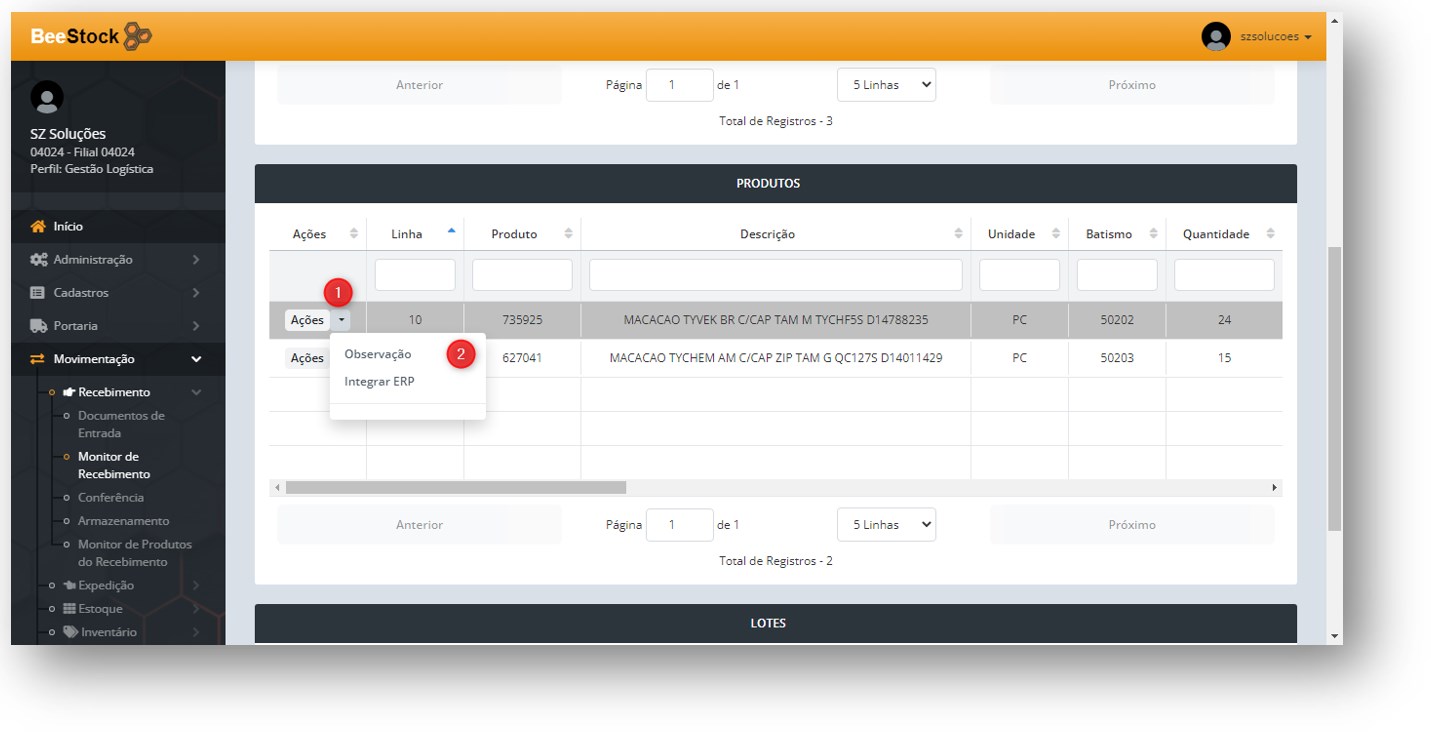
Task: Select Observação from the actions menu
Action: coord(378,354)
